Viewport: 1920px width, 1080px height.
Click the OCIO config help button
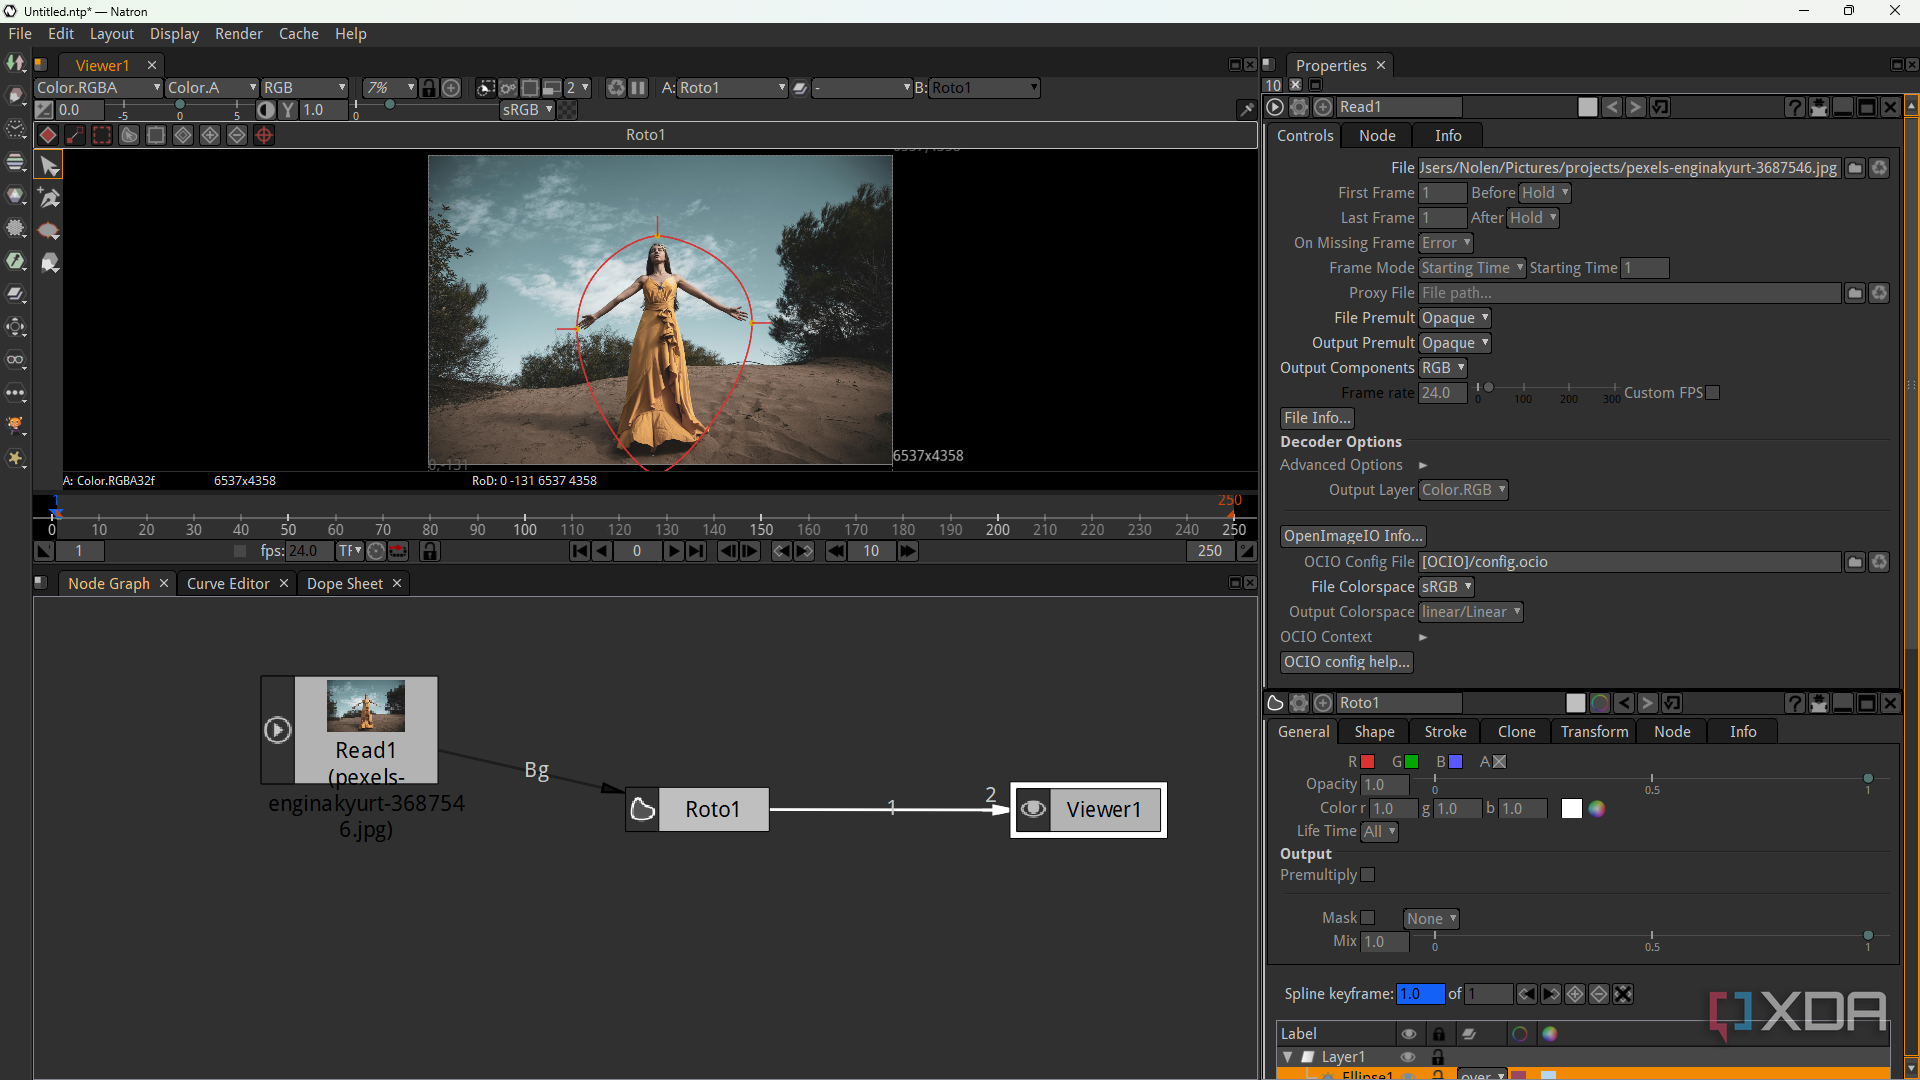tap(1346, 662)
